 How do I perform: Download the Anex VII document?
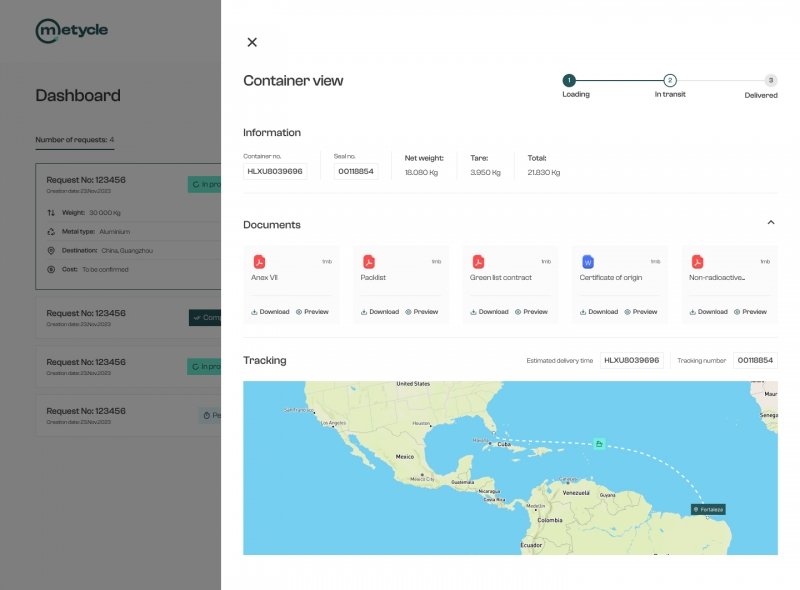270,312
